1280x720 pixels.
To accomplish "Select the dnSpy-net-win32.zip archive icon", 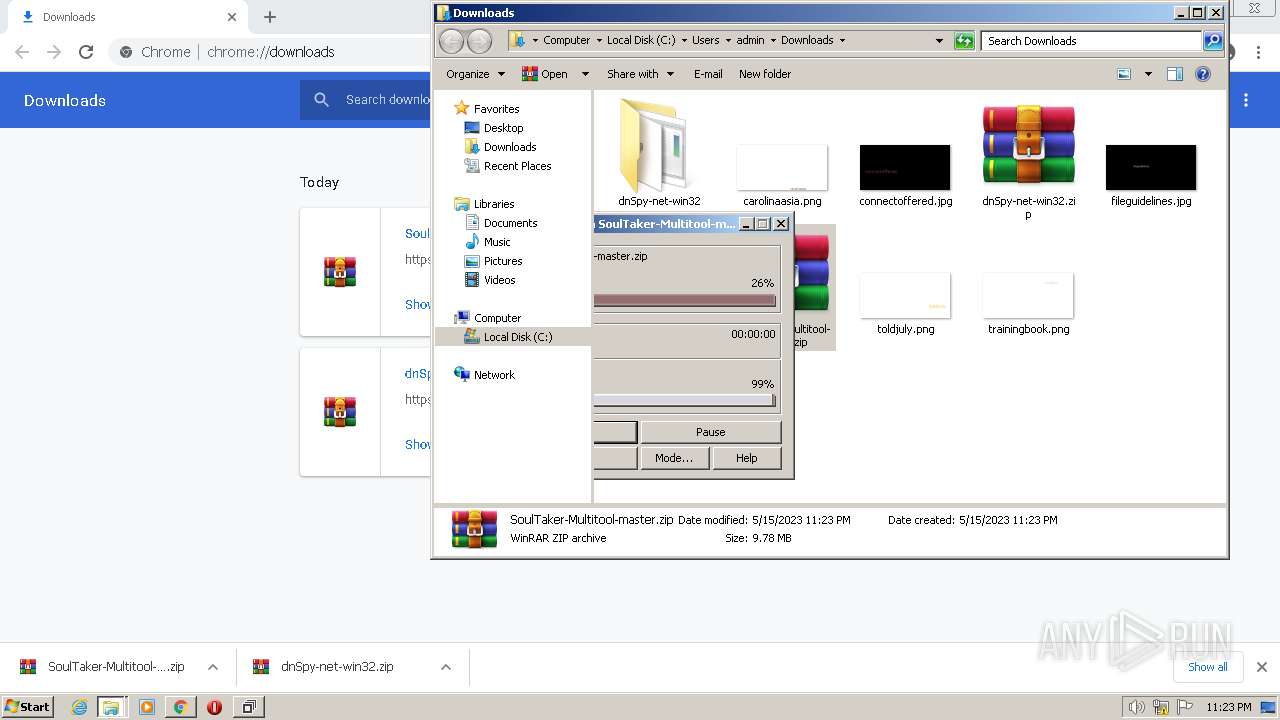I will pos(1028,145).
